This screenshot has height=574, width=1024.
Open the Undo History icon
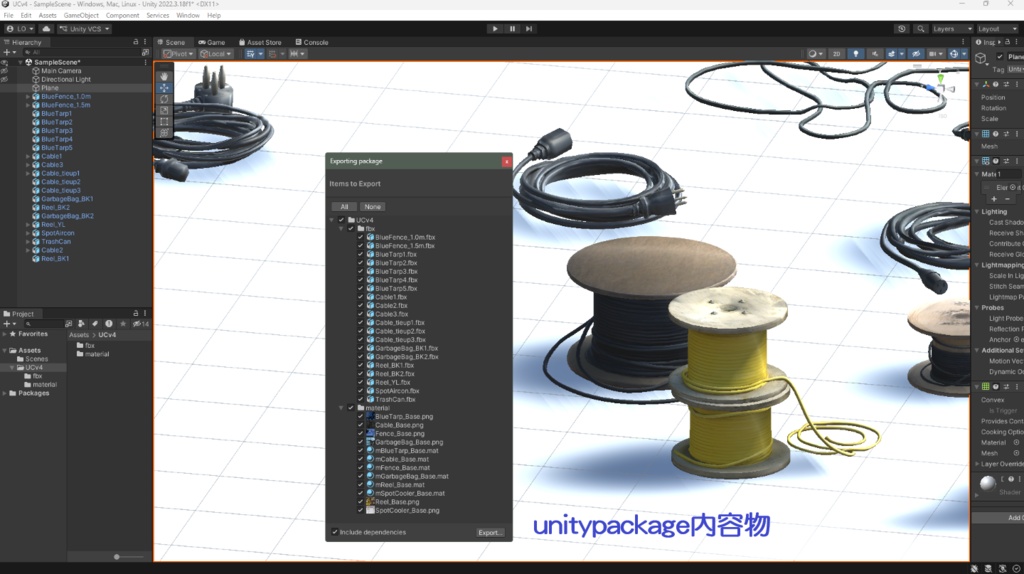point(902,29)
